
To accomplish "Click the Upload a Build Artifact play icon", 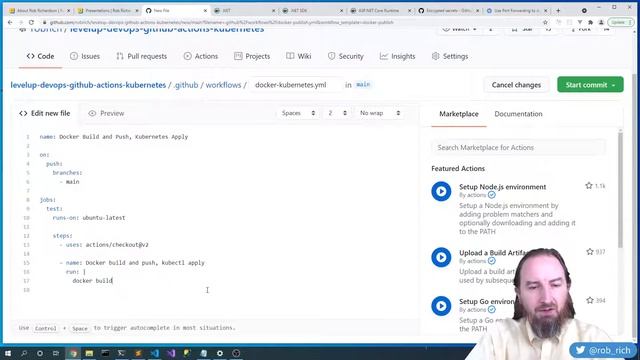I will click(441, 257).
